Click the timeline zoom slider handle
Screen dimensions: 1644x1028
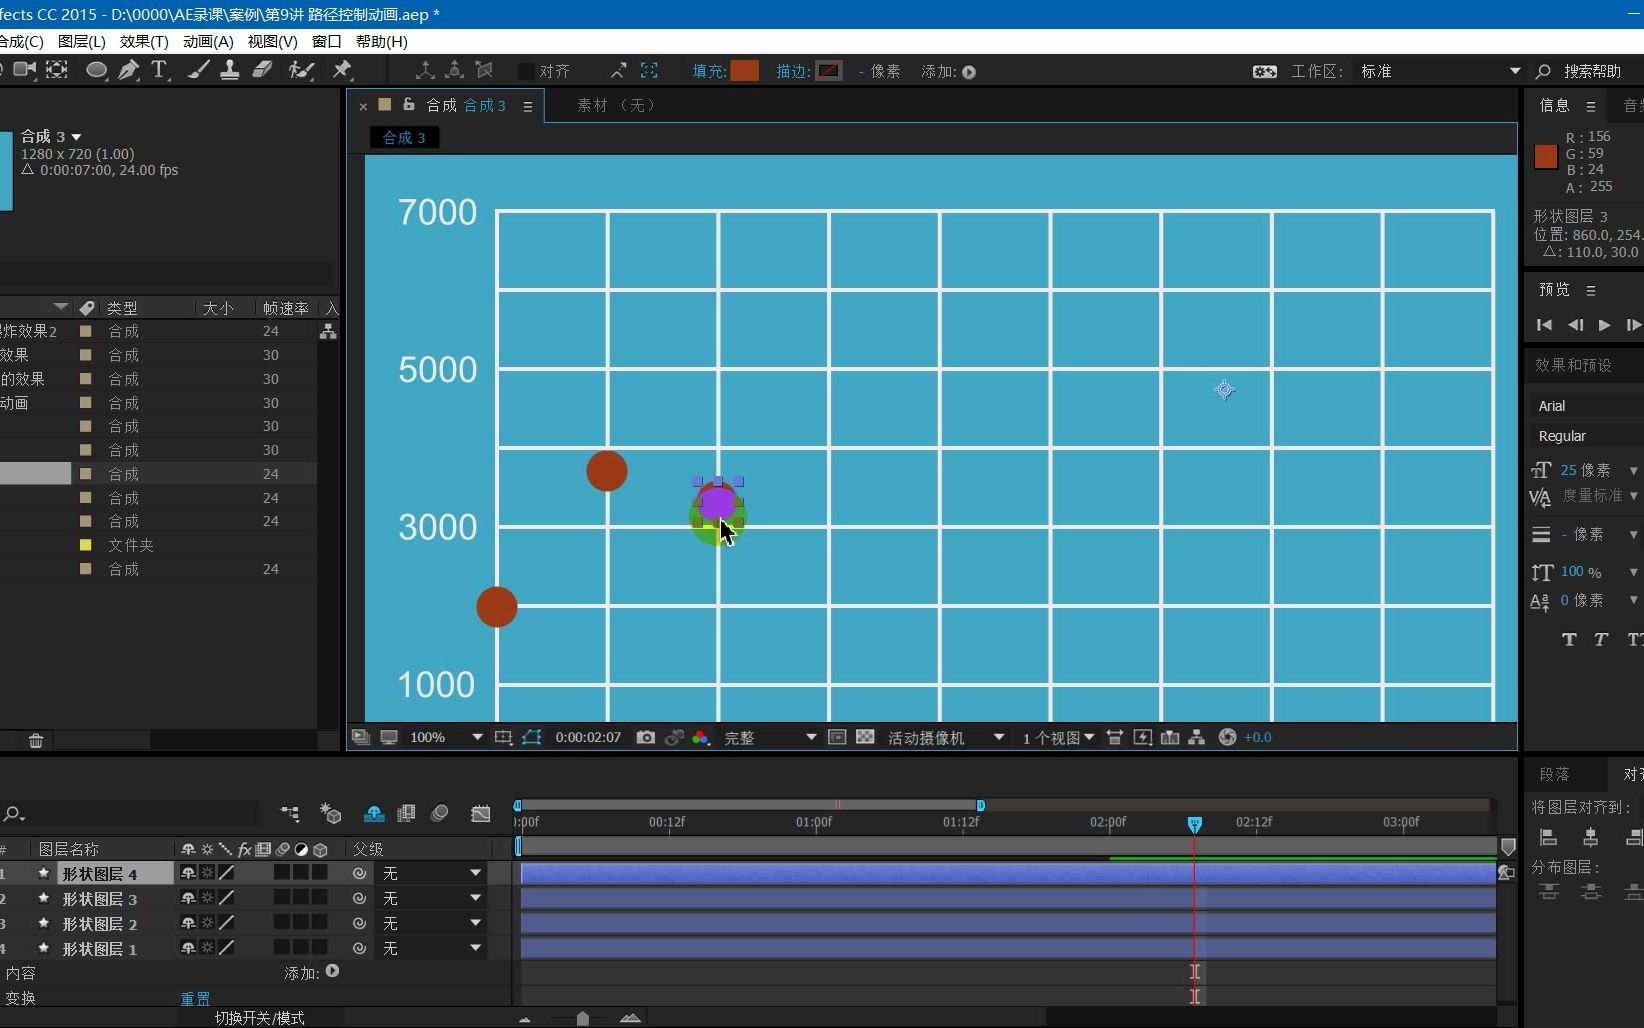[x=583, y=1018]
